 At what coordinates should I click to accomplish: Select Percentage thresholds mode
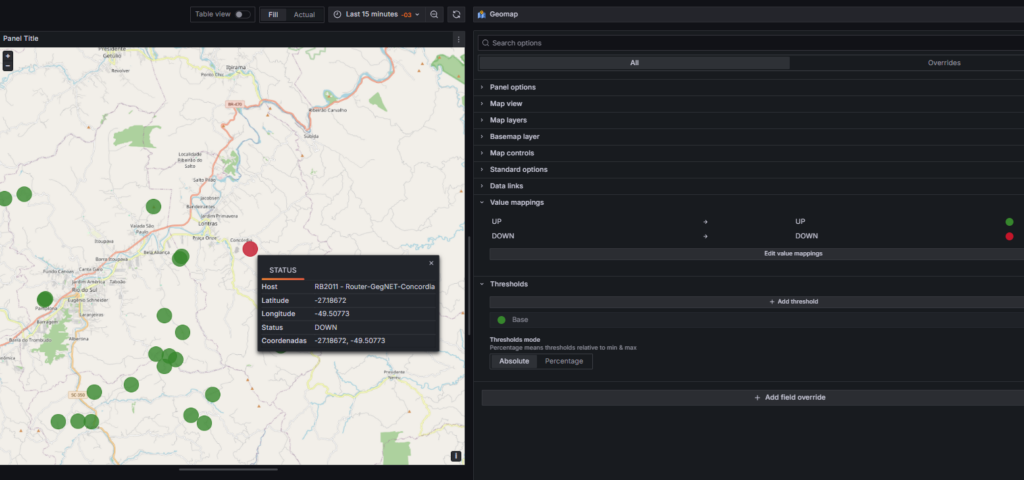(564, 361)
